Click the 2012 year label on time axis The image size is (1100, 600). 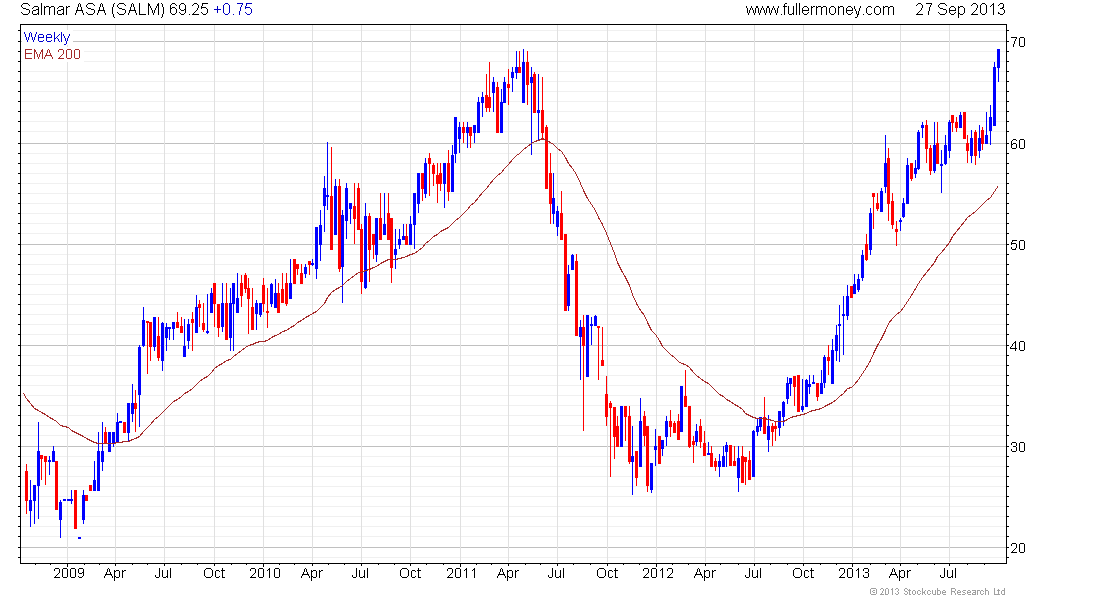point(657,573)
